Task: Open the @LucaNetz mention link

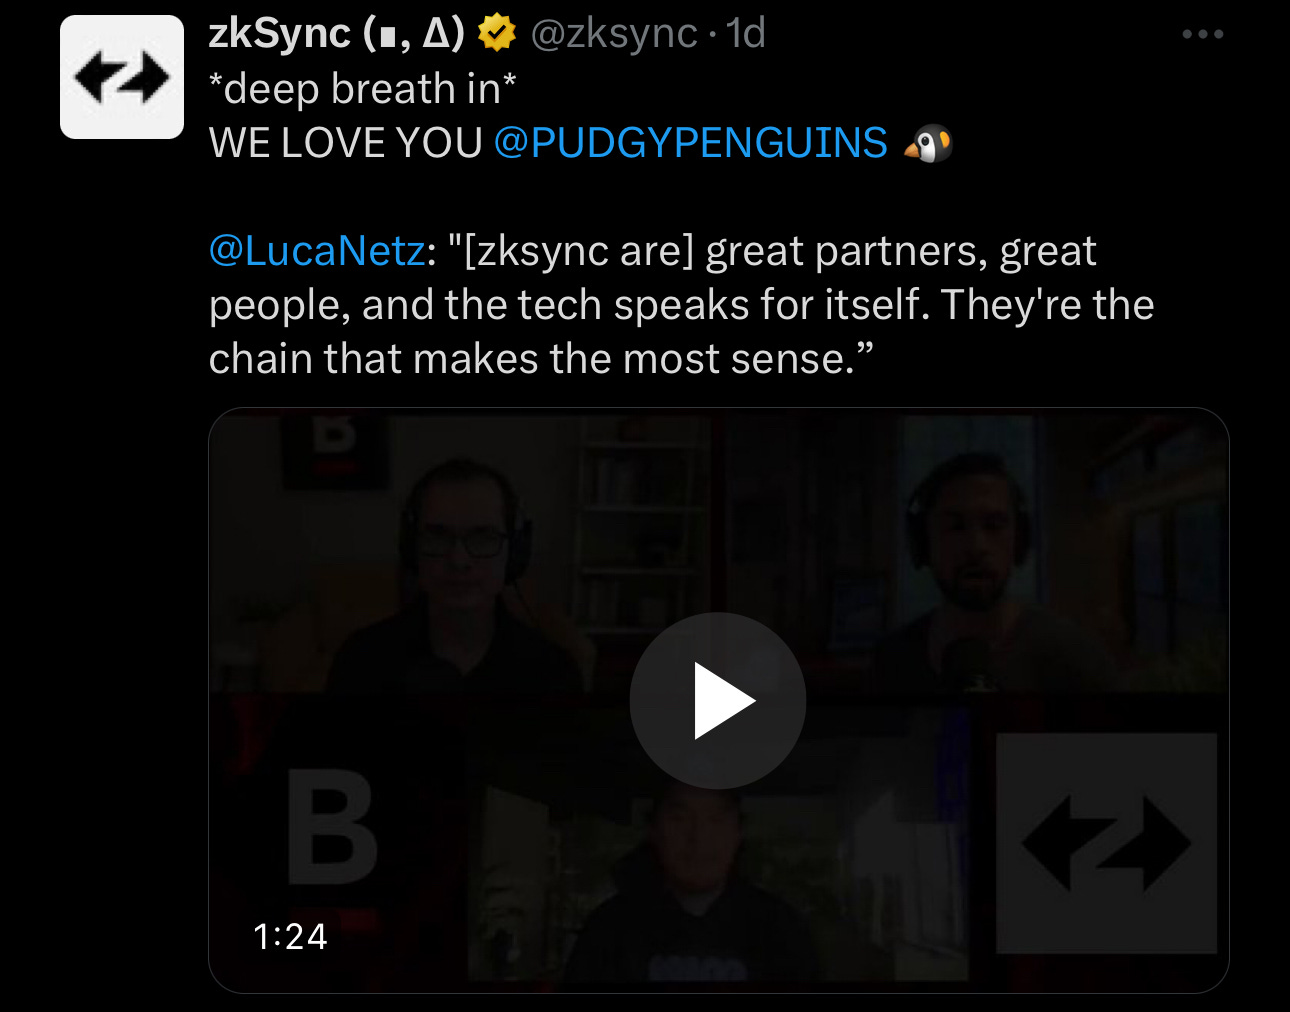Action: click(317, 251)
